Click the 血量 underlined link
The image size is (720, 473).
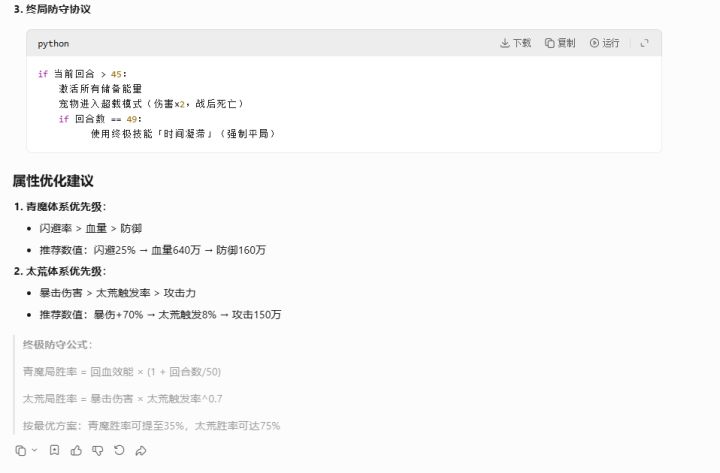[96, 228]
